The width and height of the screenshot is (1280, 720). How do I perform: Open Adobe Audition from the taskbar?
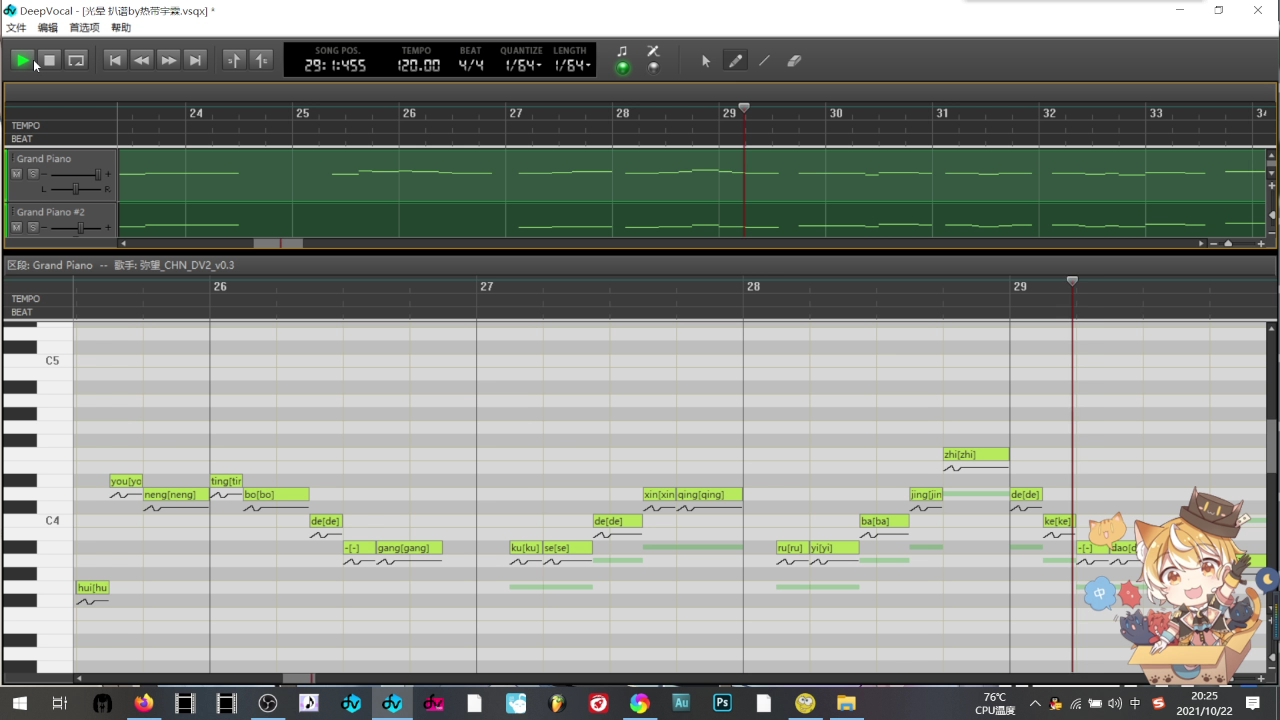click(681, 704)
